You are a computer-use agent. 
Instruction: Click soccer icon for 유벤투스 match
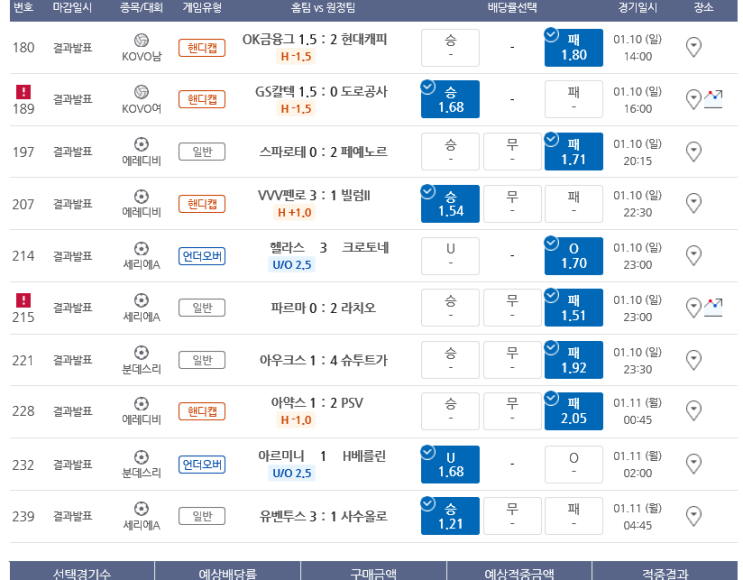(x=141, y=508)
